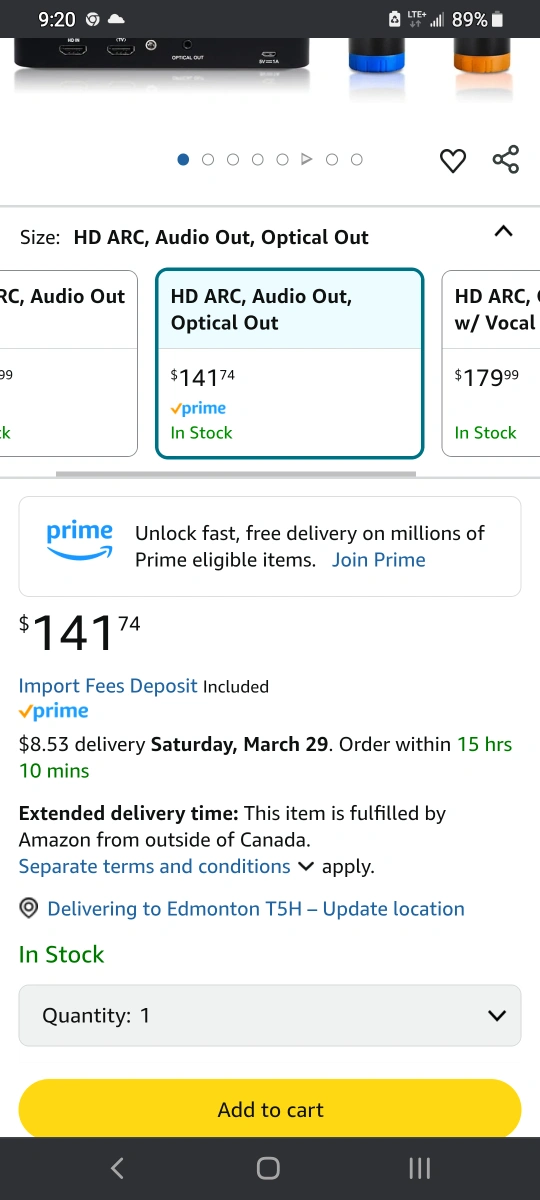This screenshot has height=1200, width=540.
Task: Tap the size options horizontal scrollbar
Action: click(236, 474)
